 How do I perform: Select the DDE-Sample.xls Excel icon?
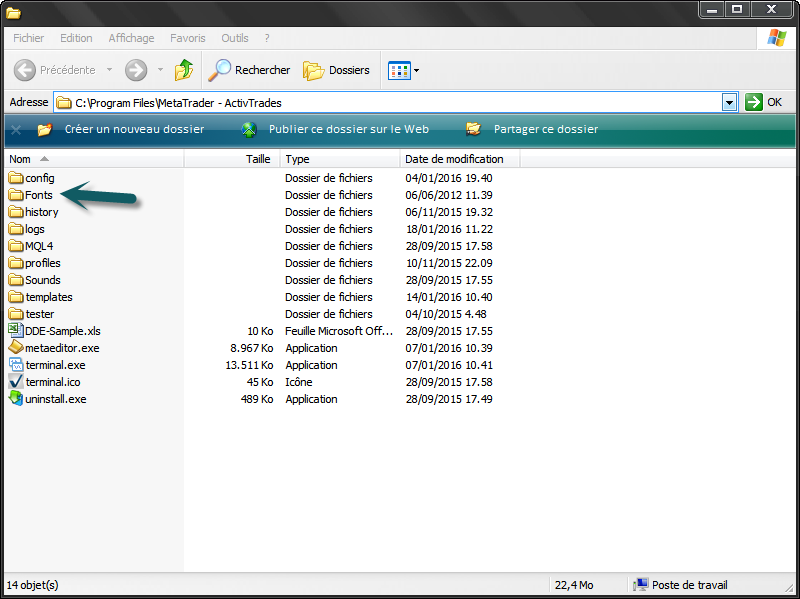tap(16, 331)
